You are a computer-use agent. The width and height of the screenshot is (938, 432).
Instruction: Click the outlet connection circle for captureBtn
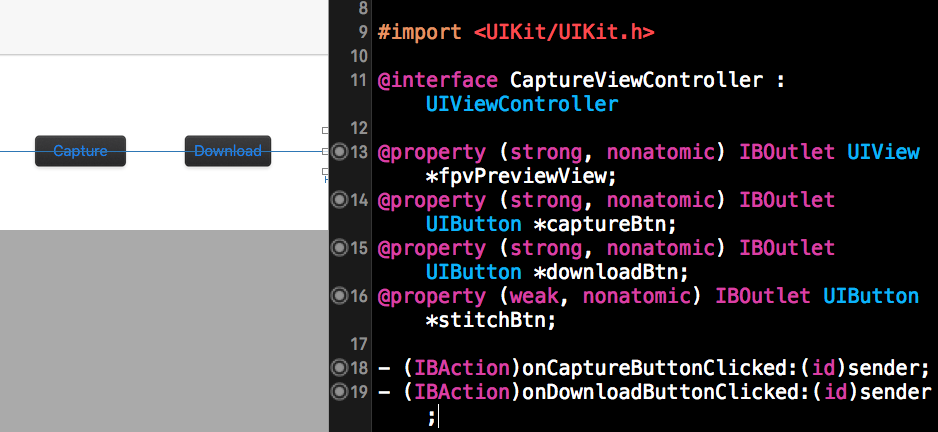338,200
